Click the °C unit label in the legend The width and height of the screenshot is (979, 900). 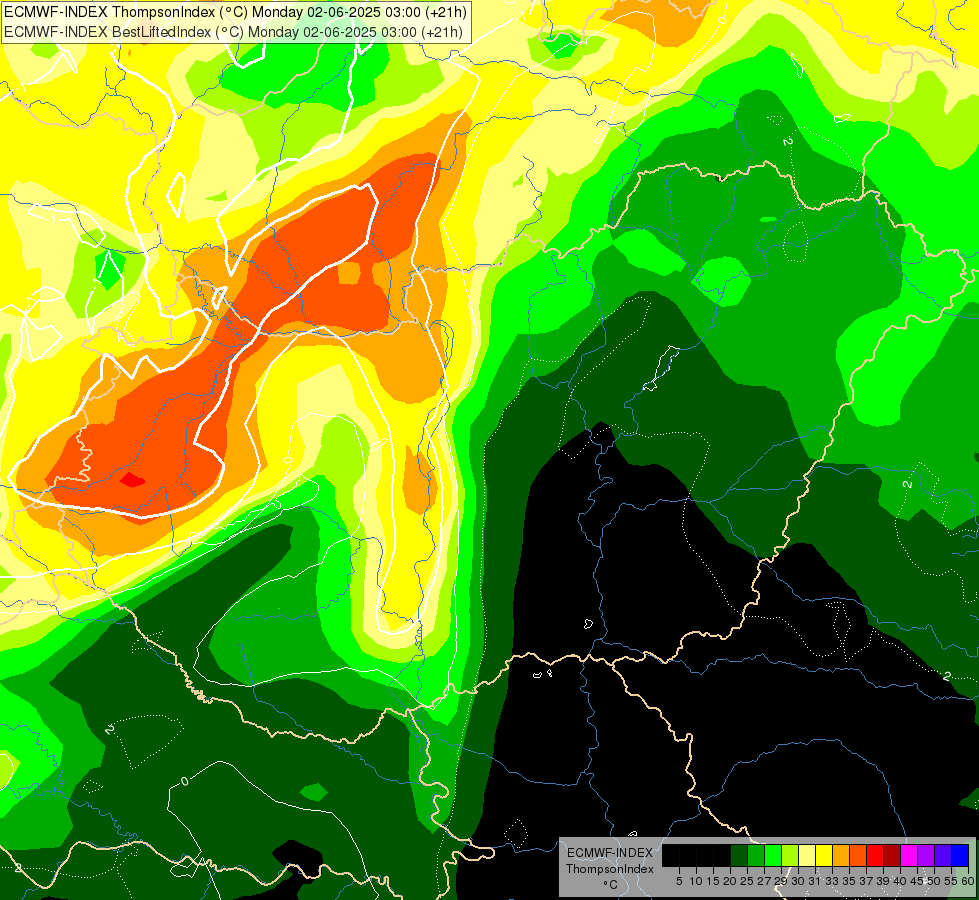click(x=611, y=885)
